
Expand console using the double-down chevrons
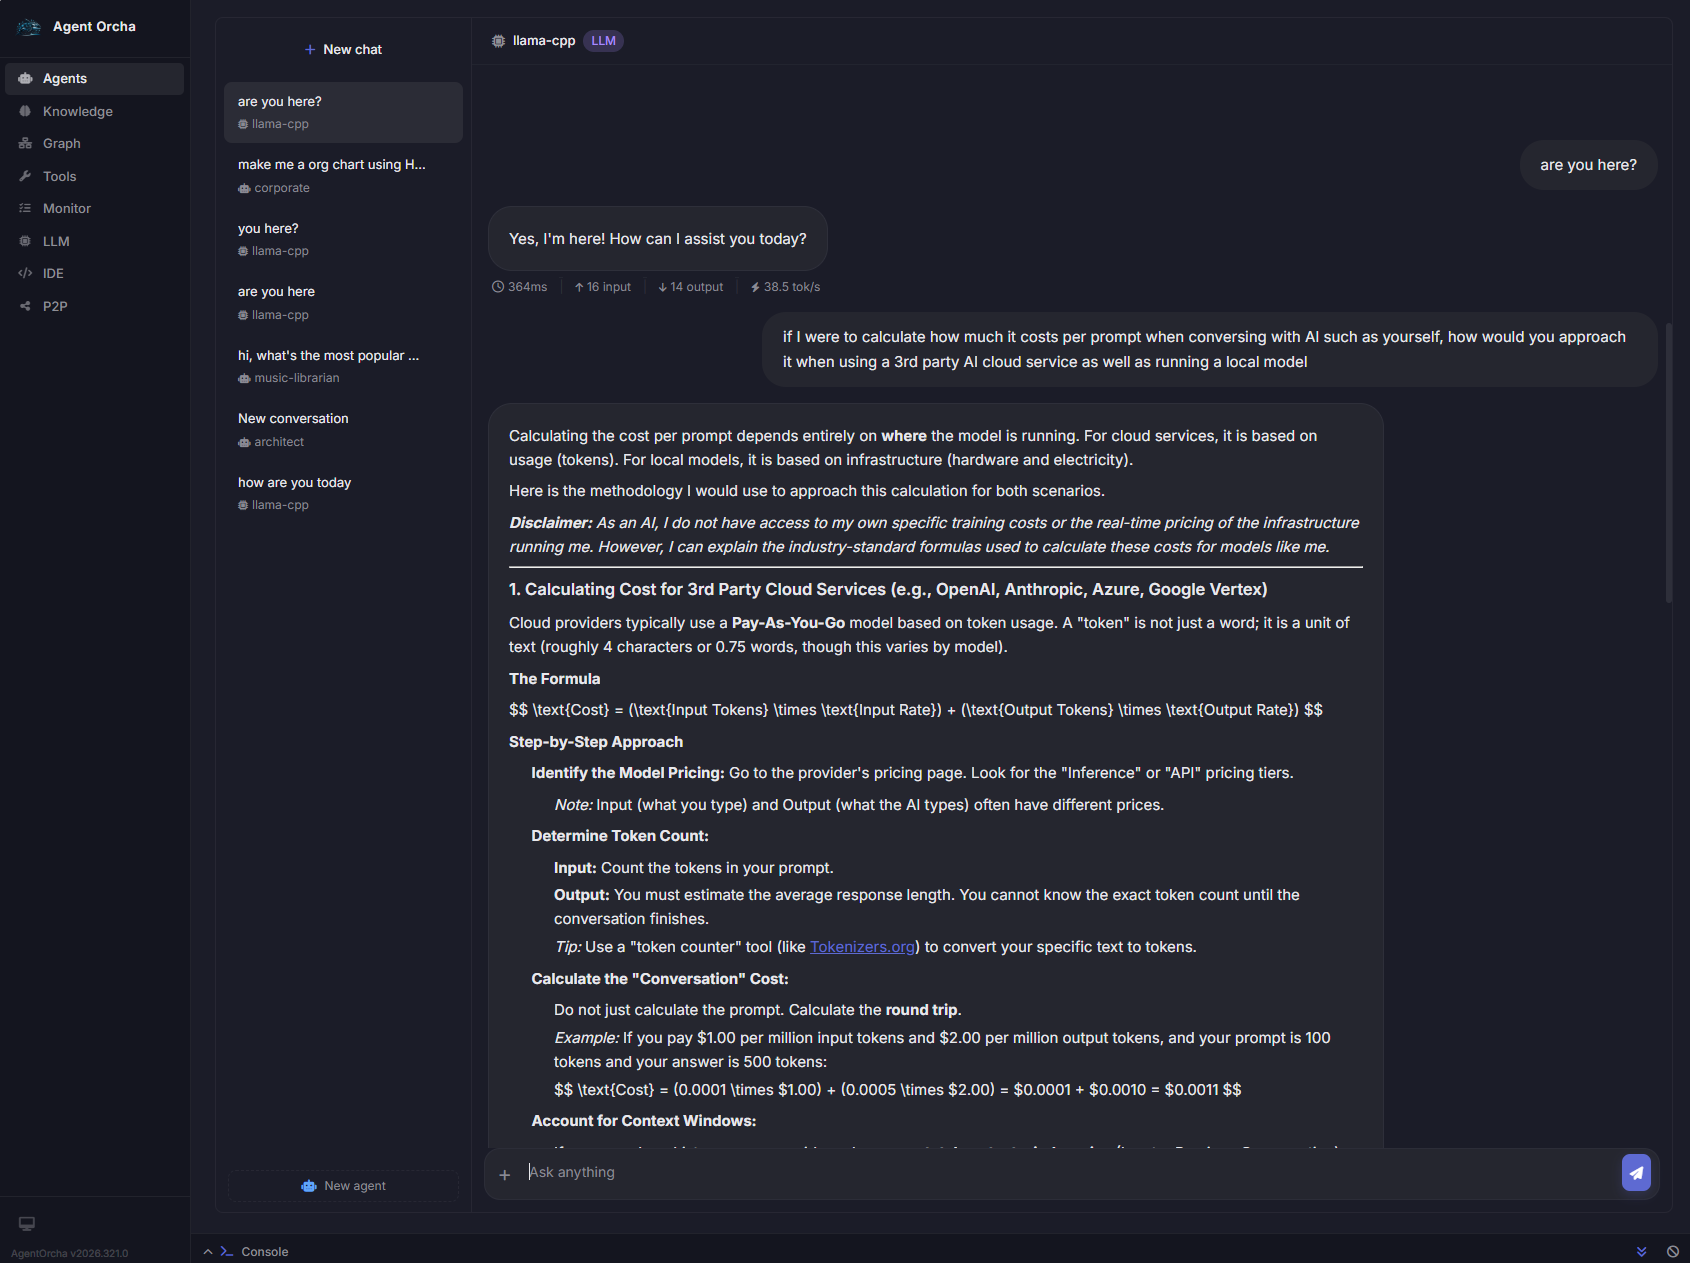1642,1251
